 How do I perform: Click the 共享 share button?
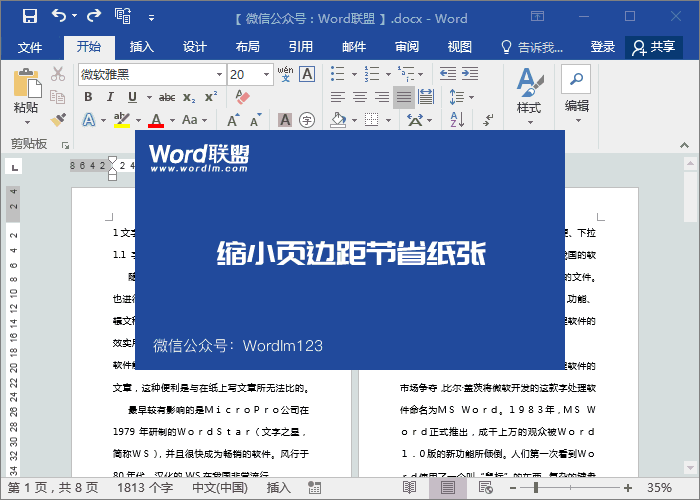pyautogui.click(x=654, y=47)
